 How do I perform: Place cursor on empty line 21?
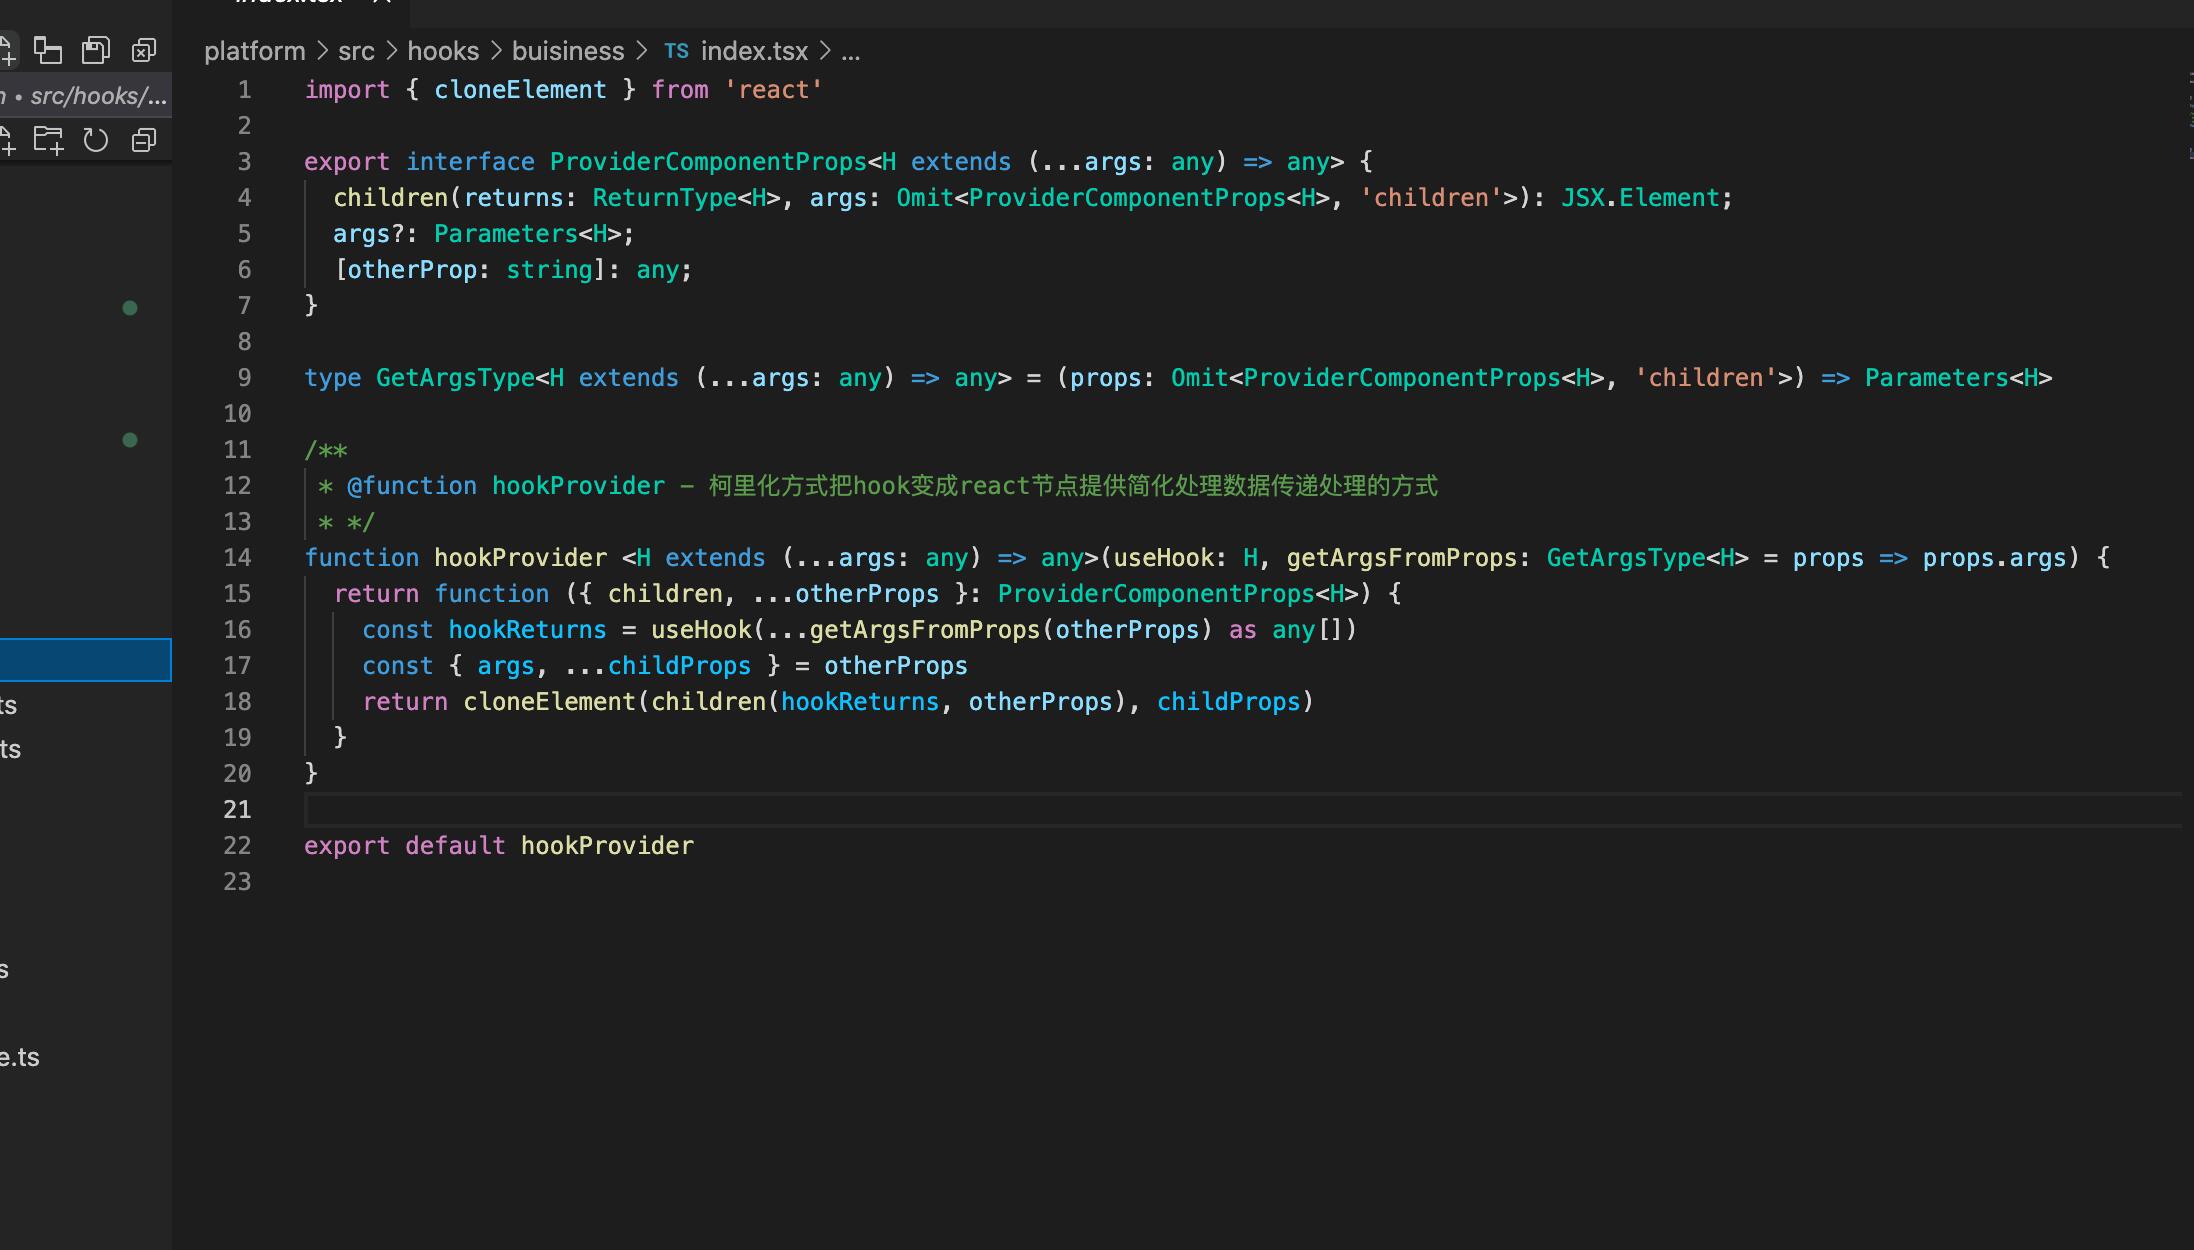[700, 810]
